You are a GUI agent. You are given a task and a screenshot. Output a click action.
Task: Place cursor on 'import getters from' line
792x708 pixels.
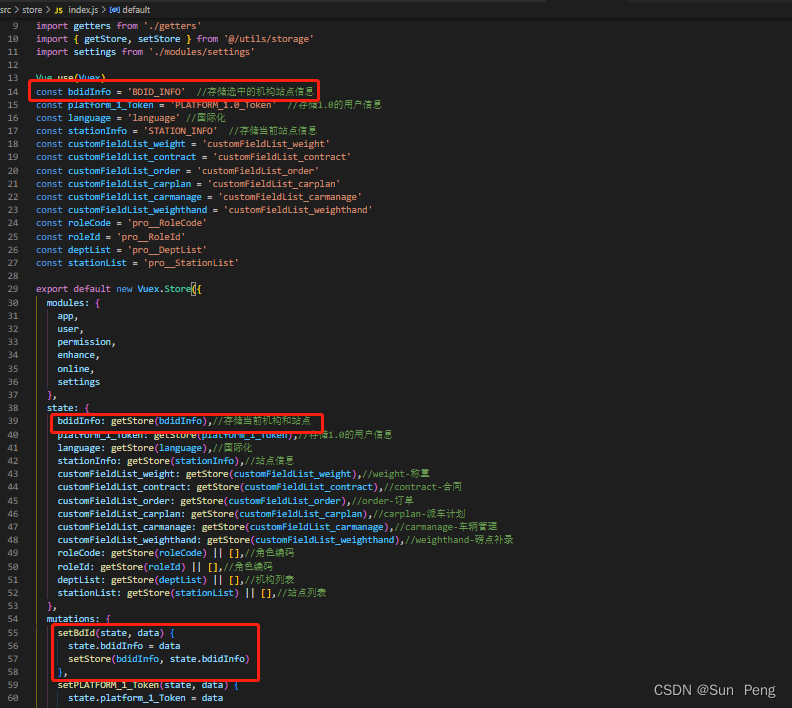(119, 26)
